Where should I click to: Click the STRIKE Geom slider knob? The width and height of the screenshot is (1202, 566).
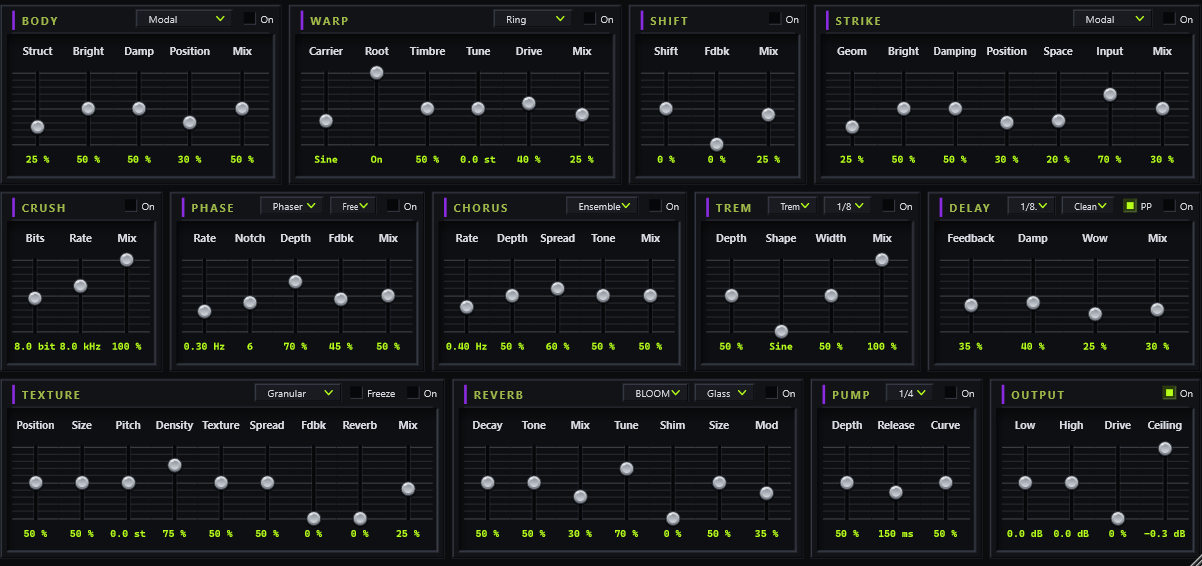852,127
